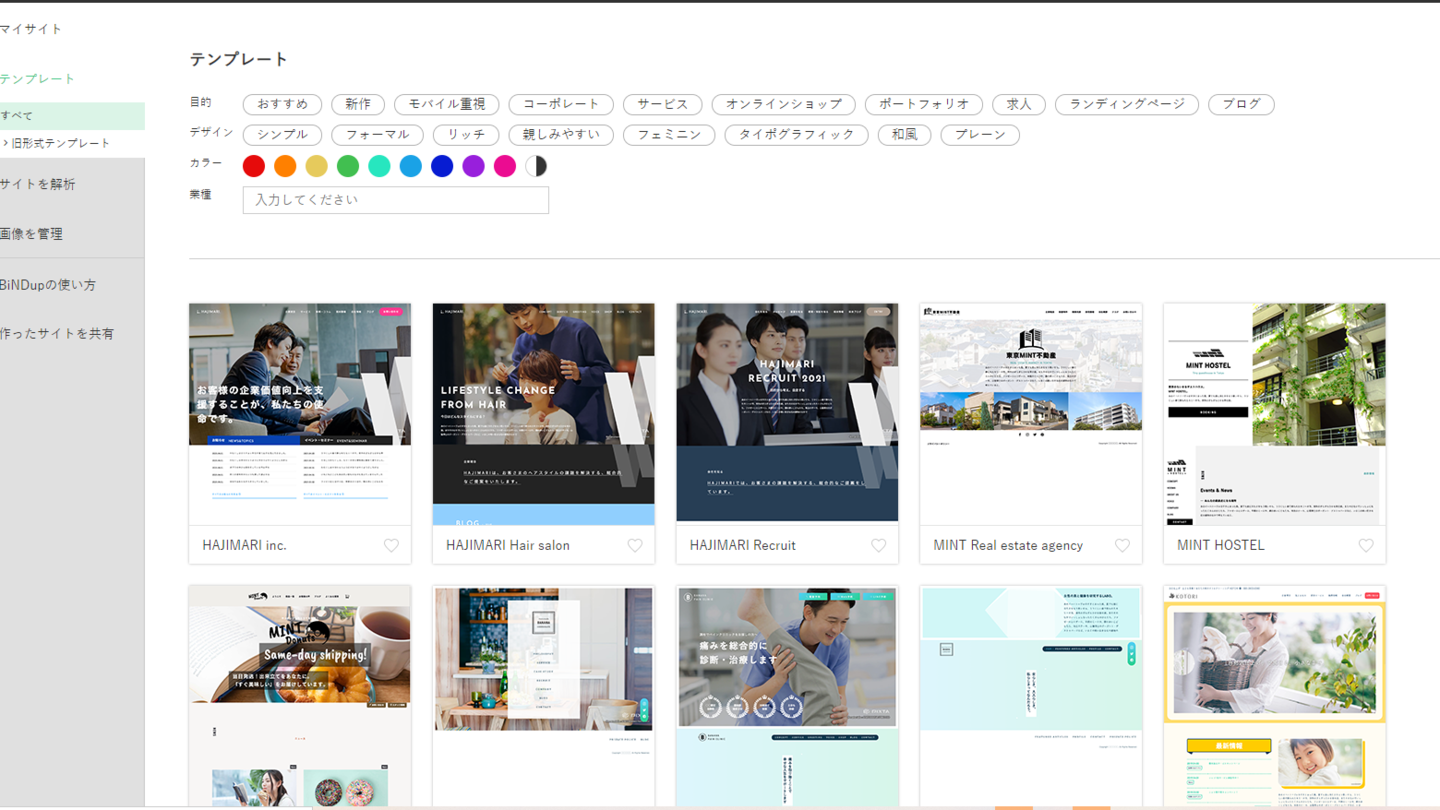Viewport: 1440px width, 810px height.
Task: Enable the モバイル重視 filter tag
Action: (x=446, y=104)
